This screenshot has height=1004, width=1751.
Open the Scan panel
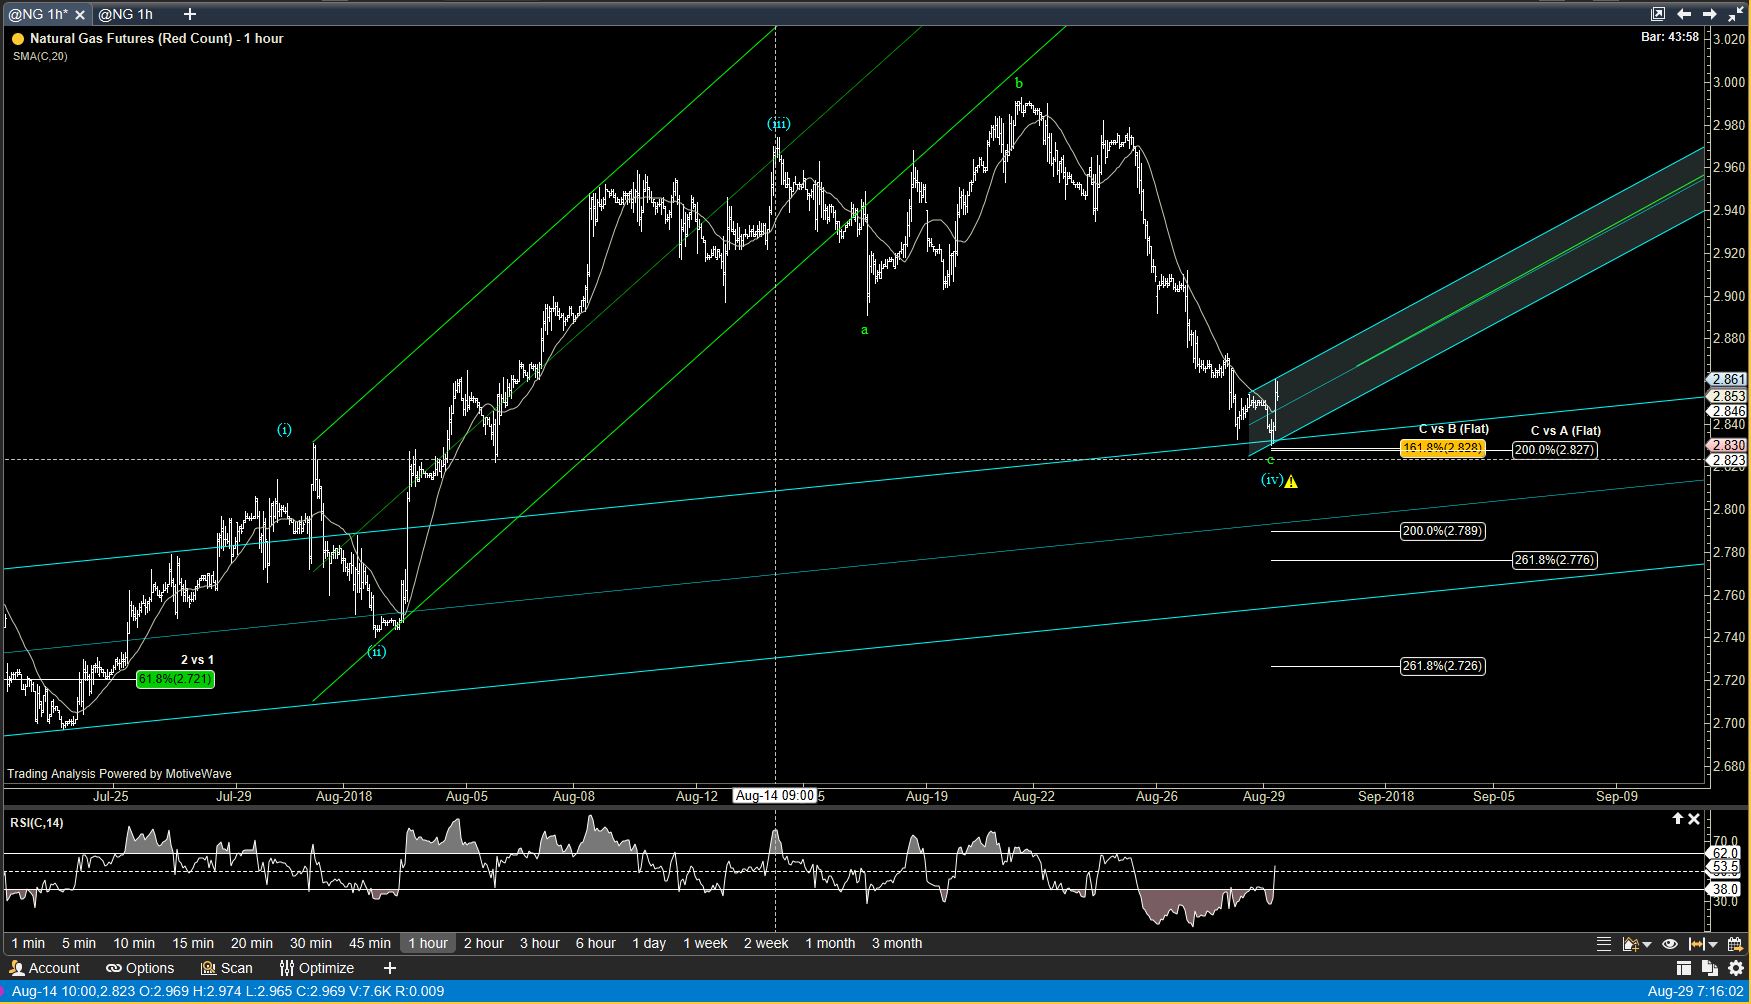(x=227, y=968)
